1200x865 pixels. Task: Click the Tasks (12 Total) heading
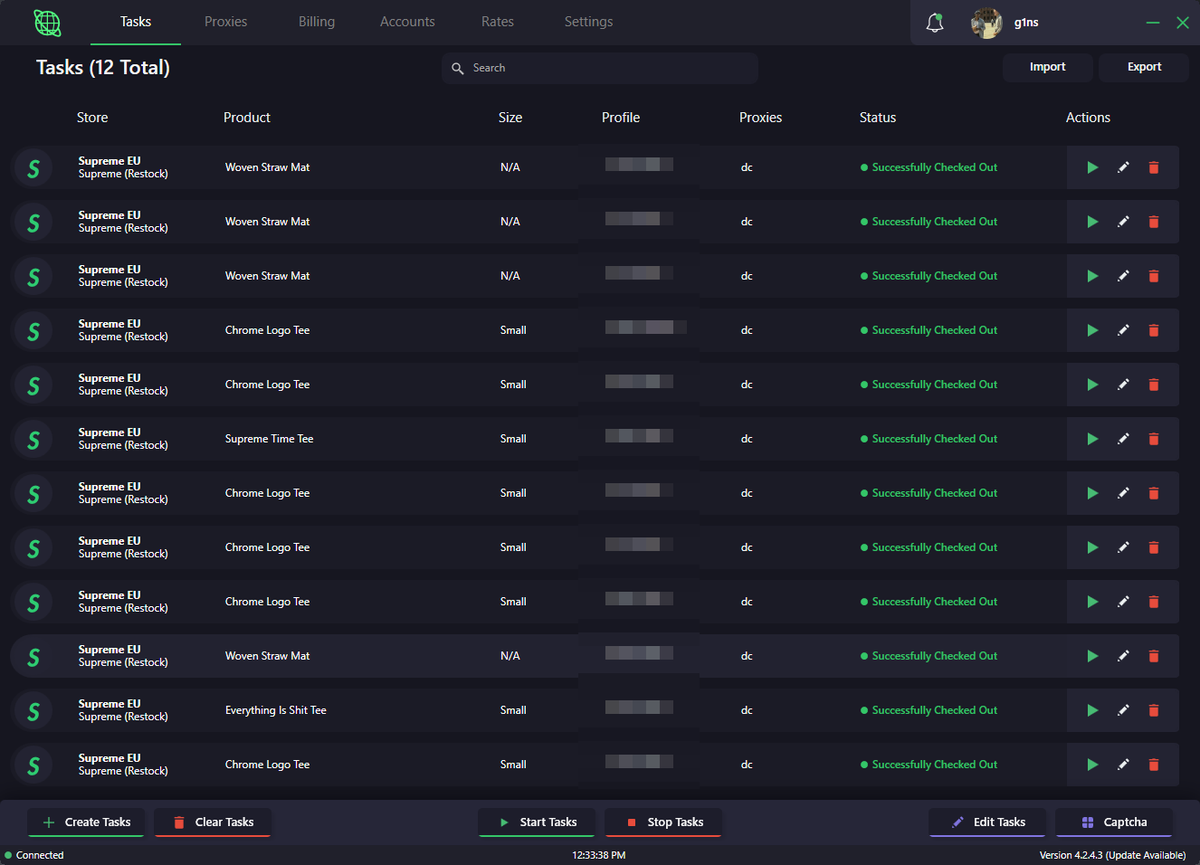pyautogui.click(x=103, y=68)
